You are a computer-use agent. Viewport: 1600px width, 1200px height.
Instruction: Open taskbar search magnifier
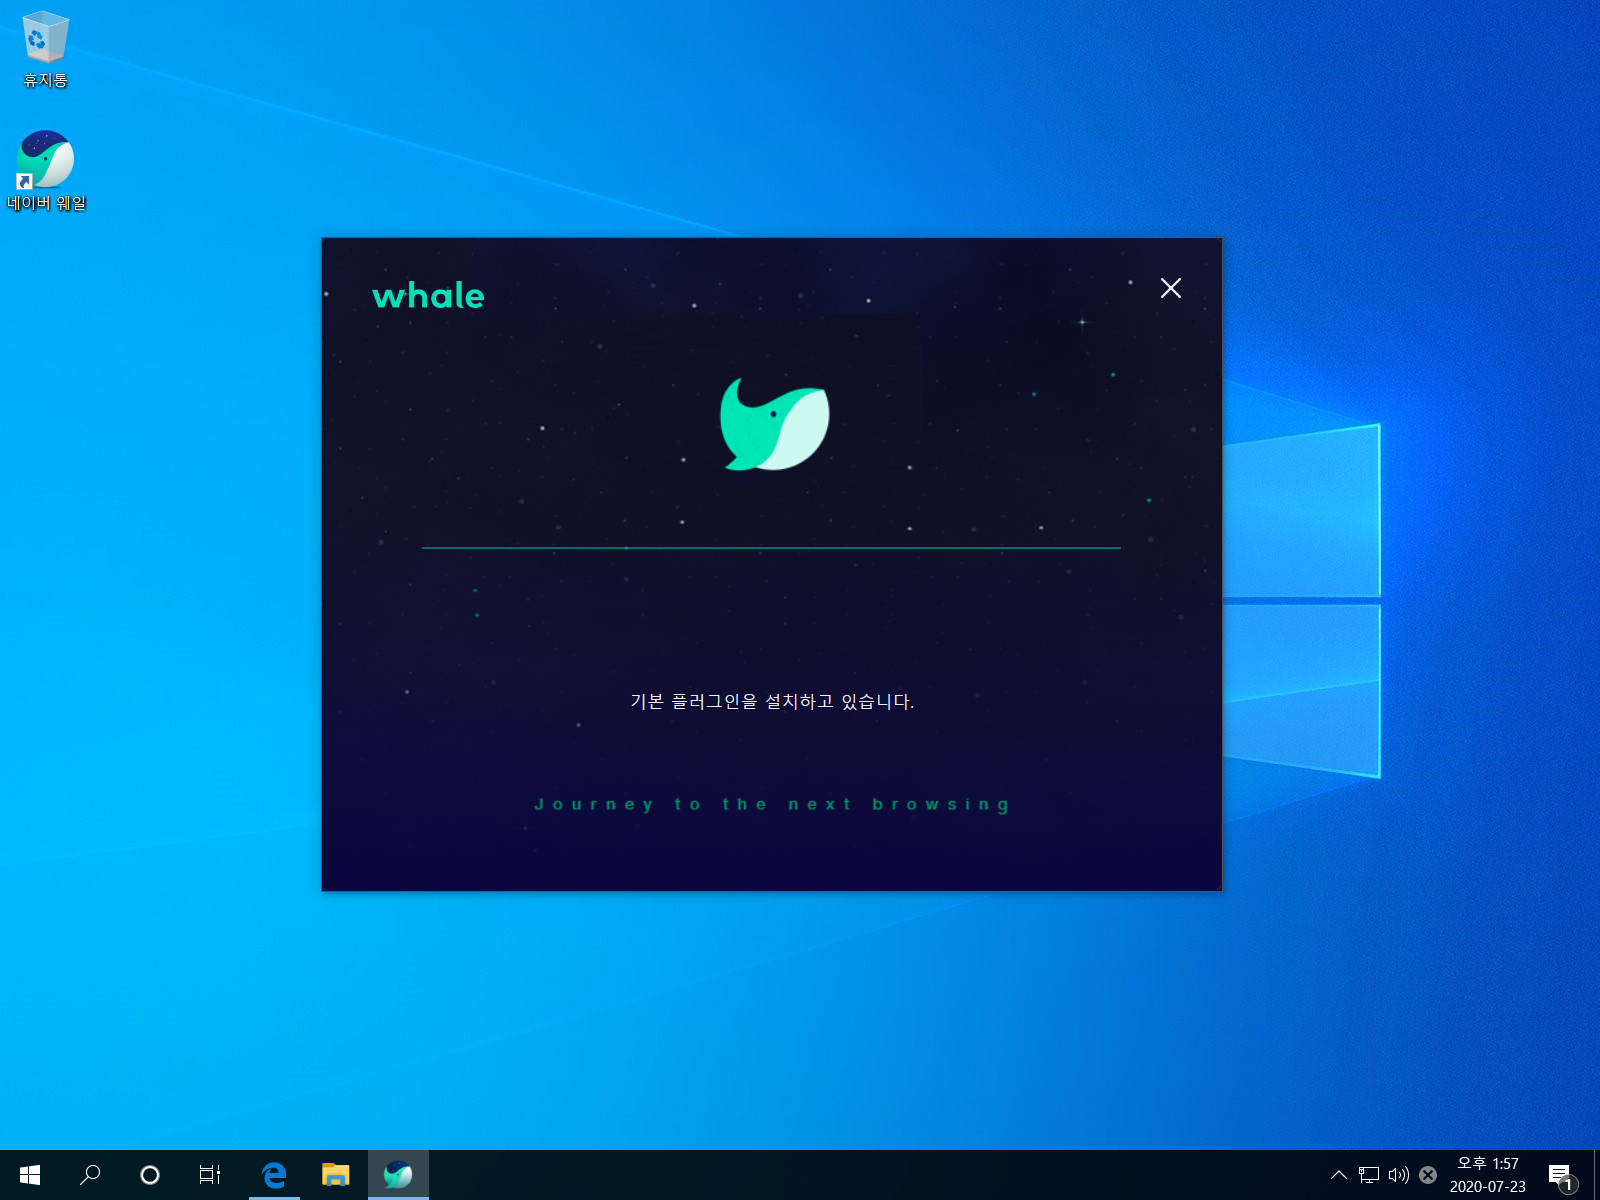coord(90,1175)
